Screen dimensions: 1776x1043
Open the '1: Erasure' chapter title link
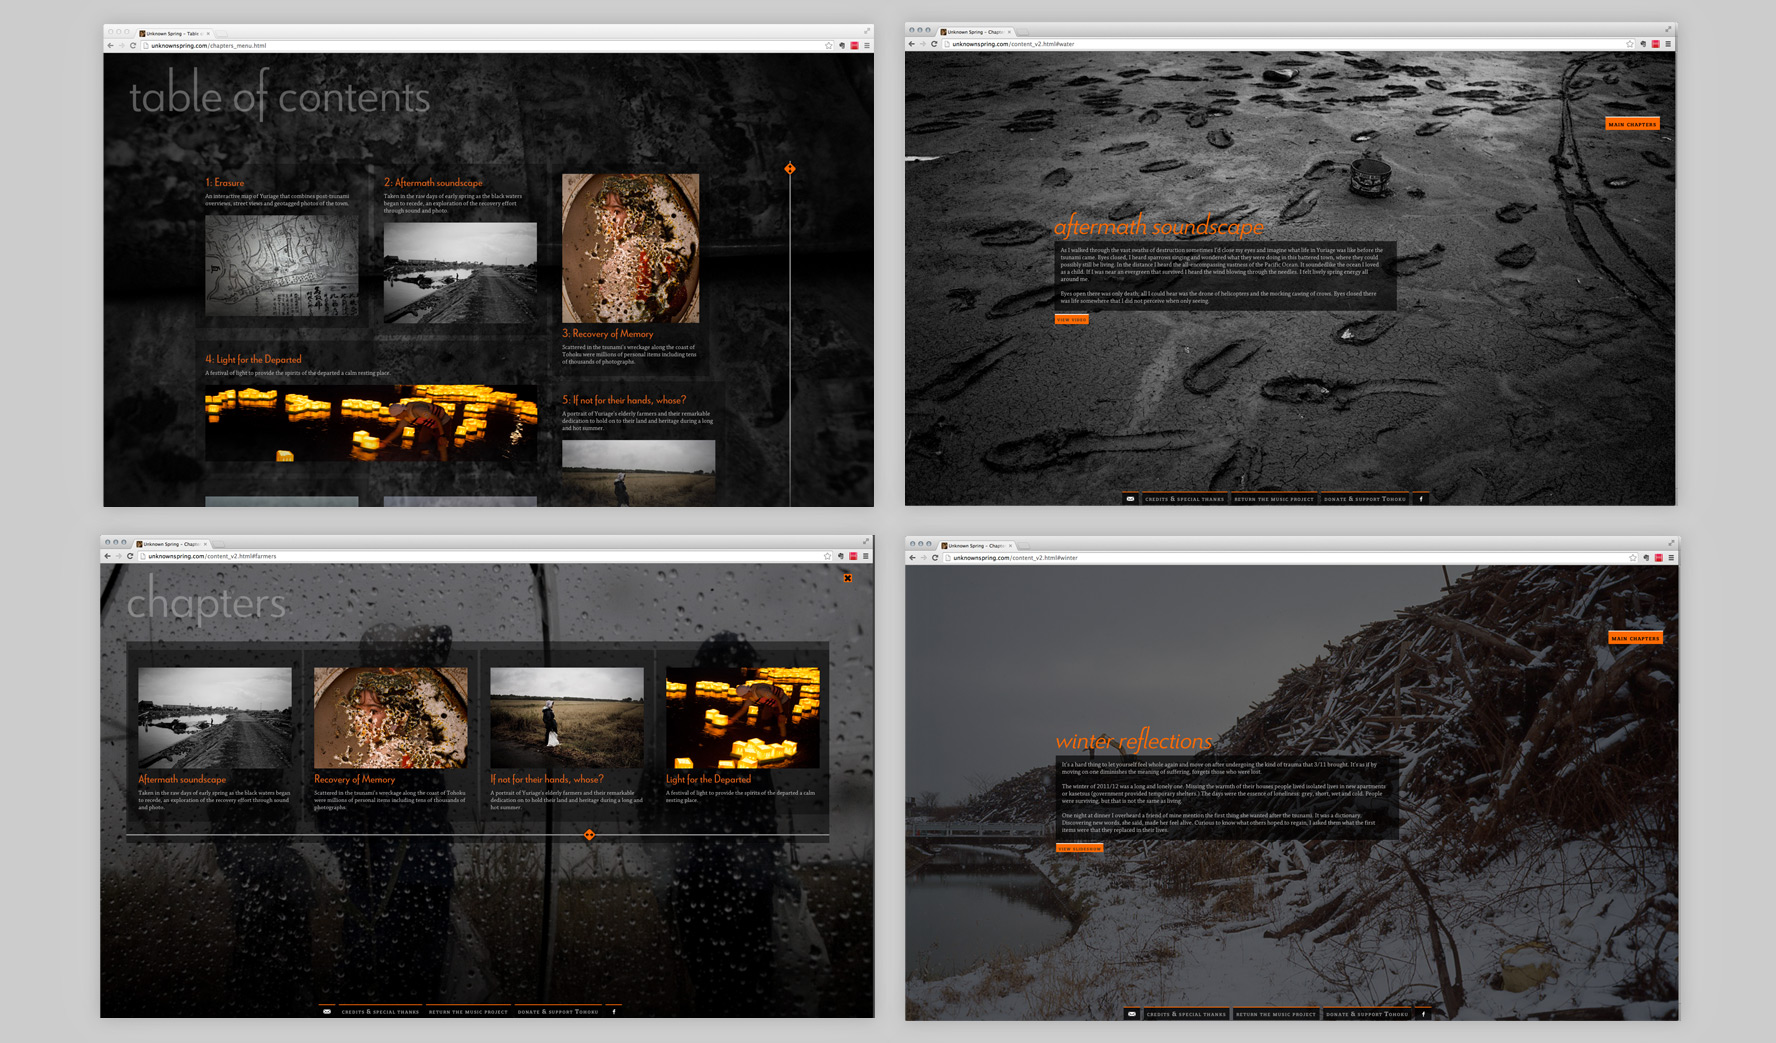point(225,183)
